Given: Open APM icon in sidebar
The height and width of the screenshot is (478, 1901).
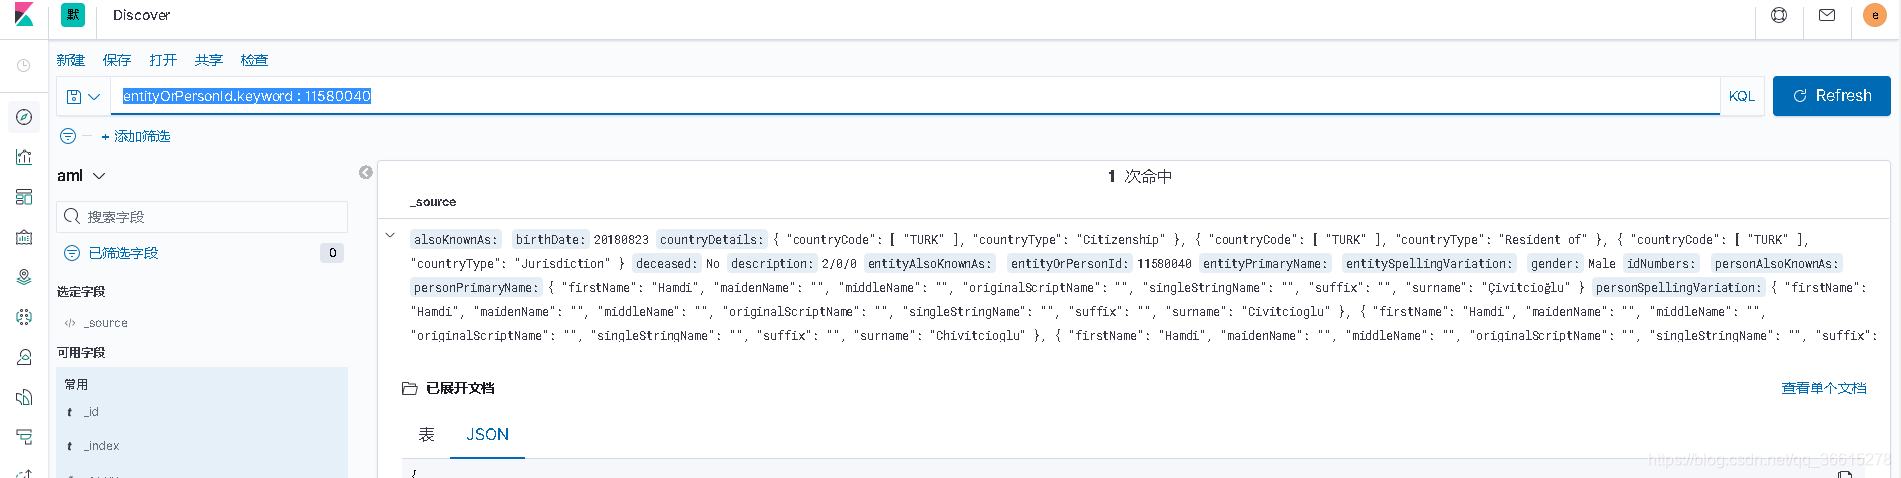Looking at the screenshot, I should pos(24,437).
